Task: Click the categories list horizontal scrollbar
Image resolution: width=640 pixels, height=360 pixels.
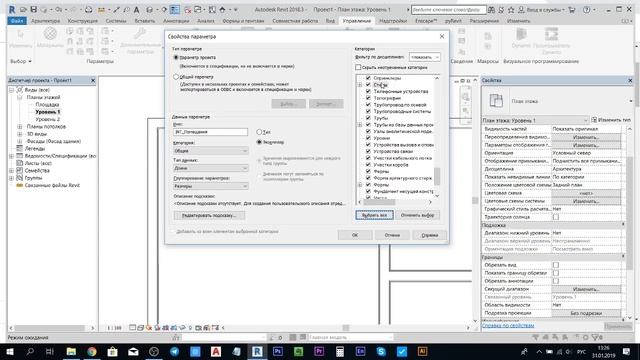Action: [379, 202]
